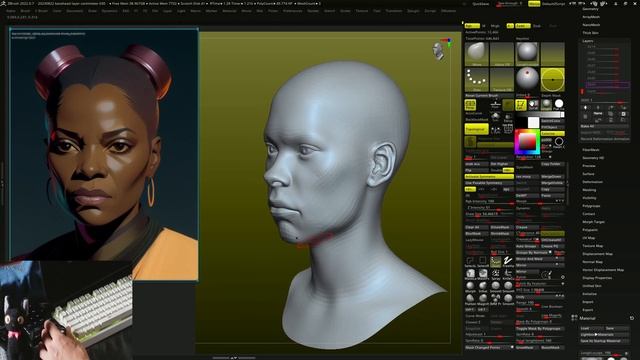Screen dimensions: 640x360
Task: Open the Transform menu
Action: (x=393, y=11)
